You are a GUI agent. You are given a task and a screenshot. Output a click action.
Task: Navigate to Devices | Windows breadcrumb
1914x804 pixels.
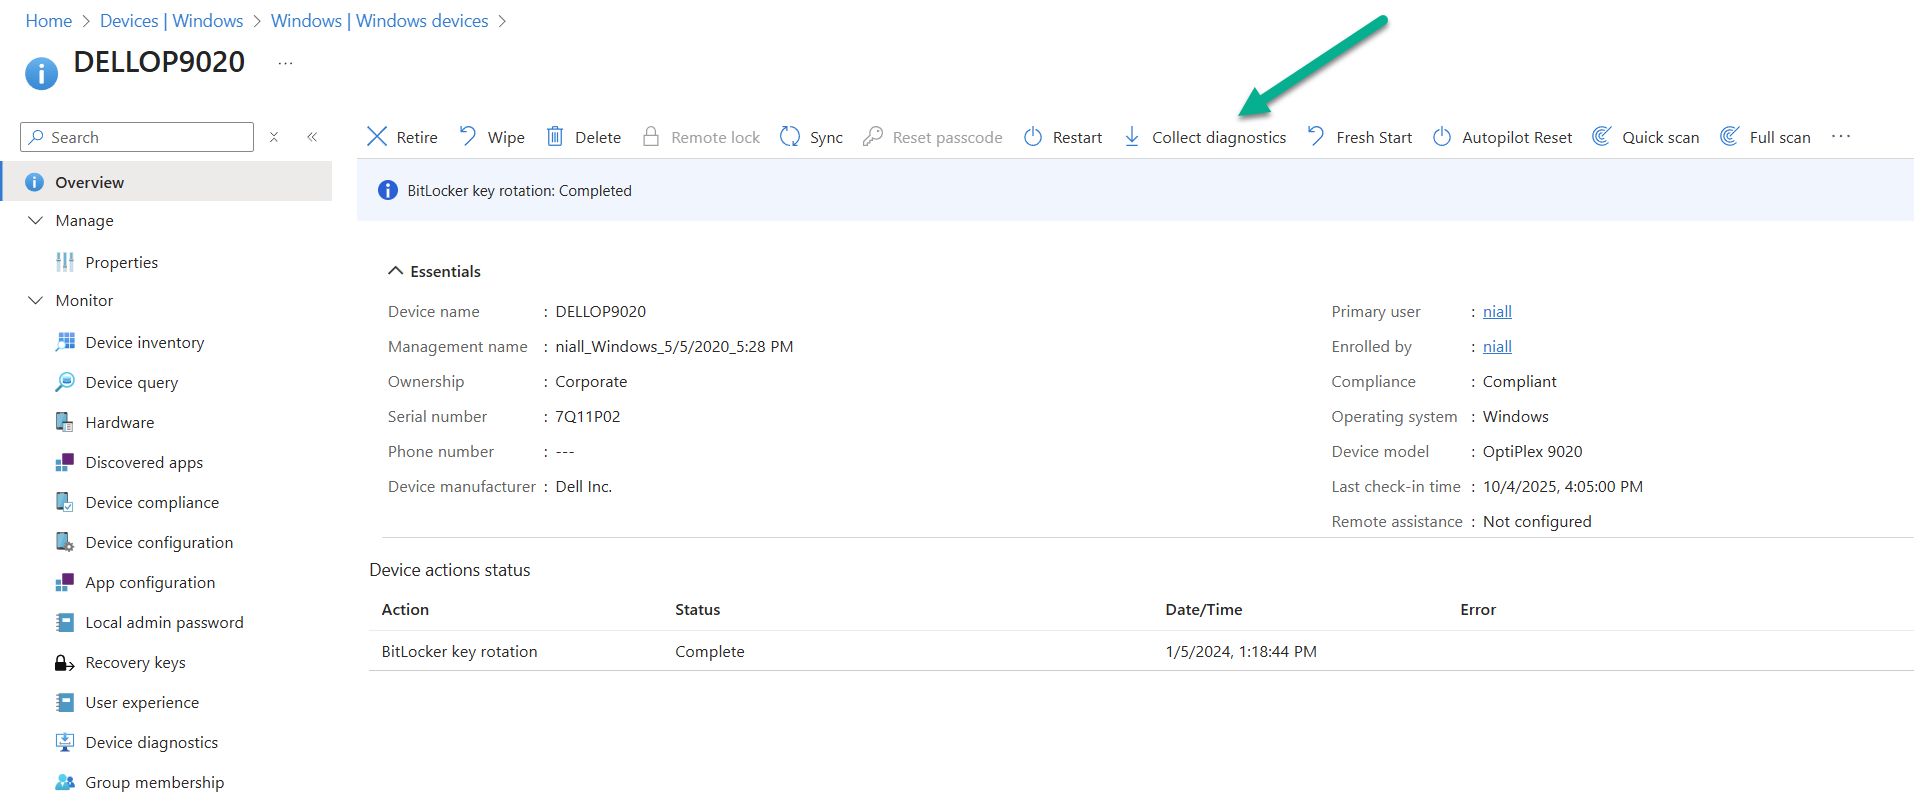tap(171, 21)
